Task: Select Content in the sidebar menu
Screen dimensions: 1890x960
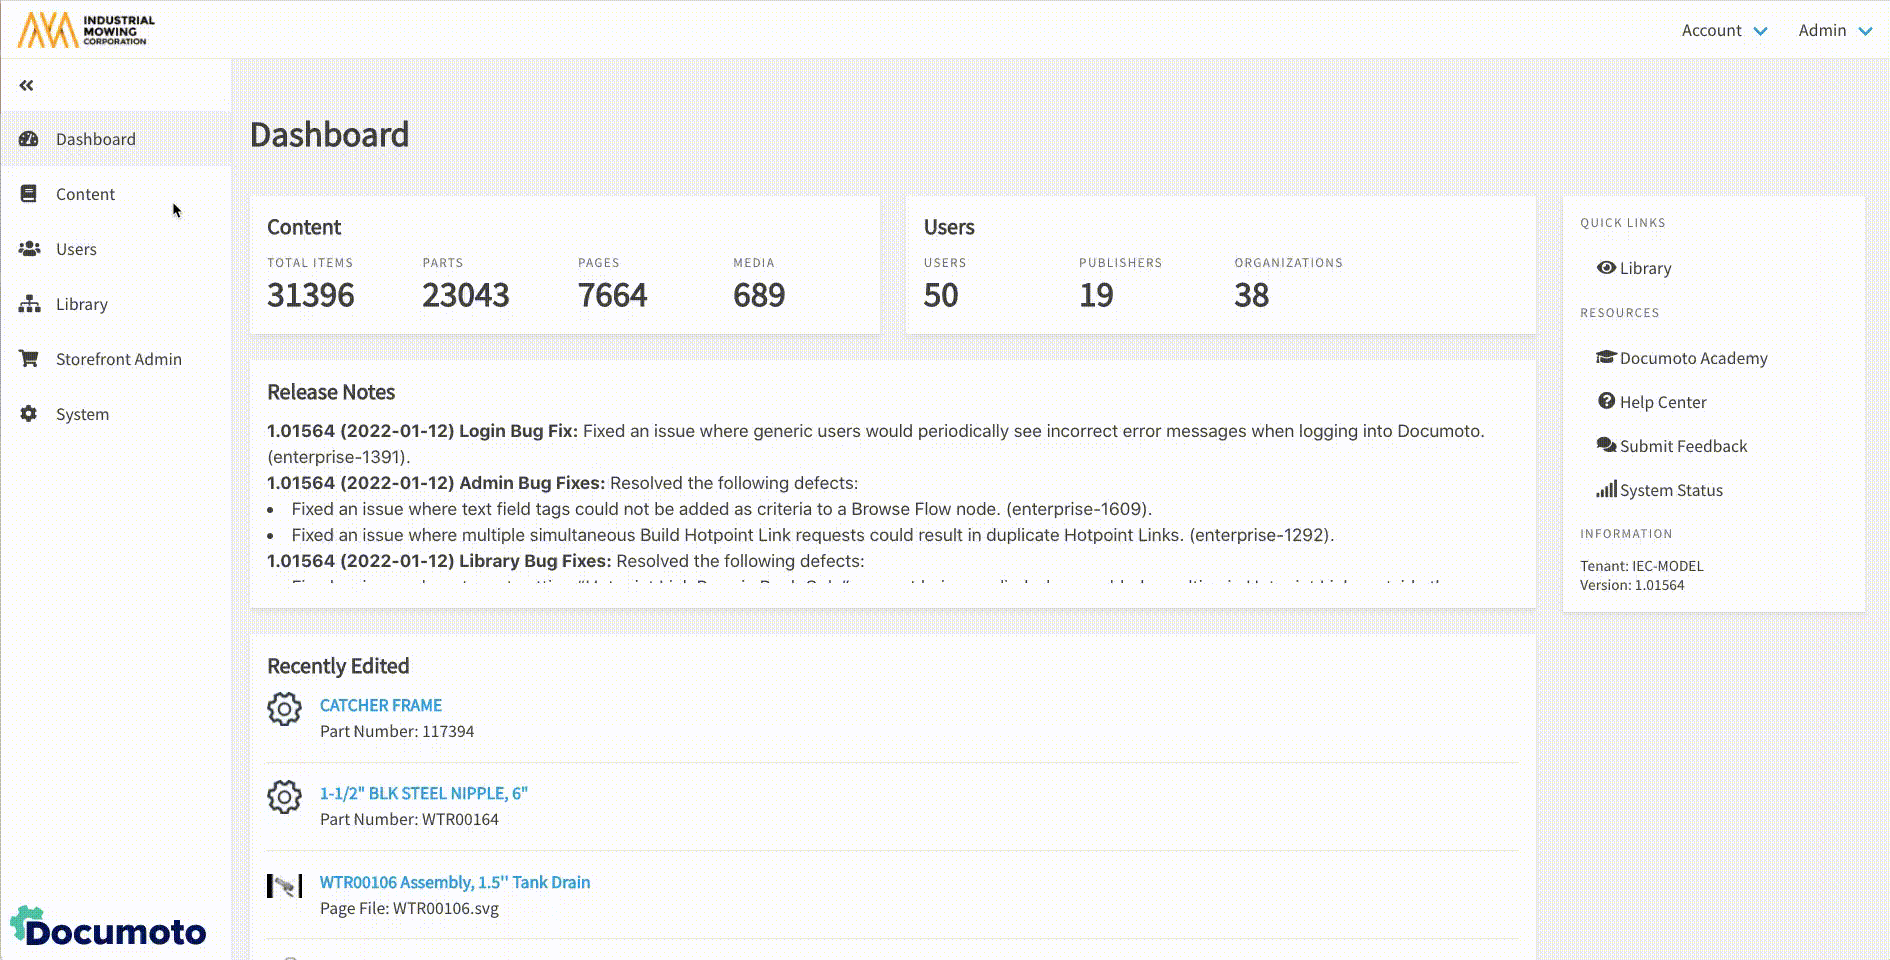Action: click(x=85, y=194)
